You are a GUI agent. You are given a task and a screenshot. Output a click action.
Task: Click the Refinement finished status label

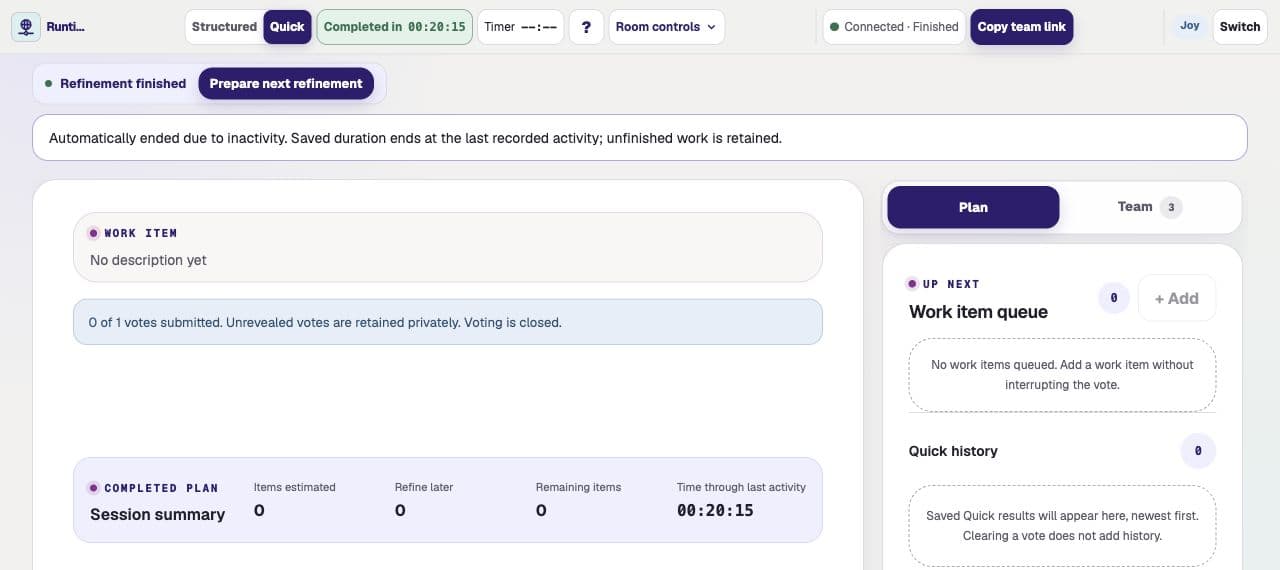115,84
